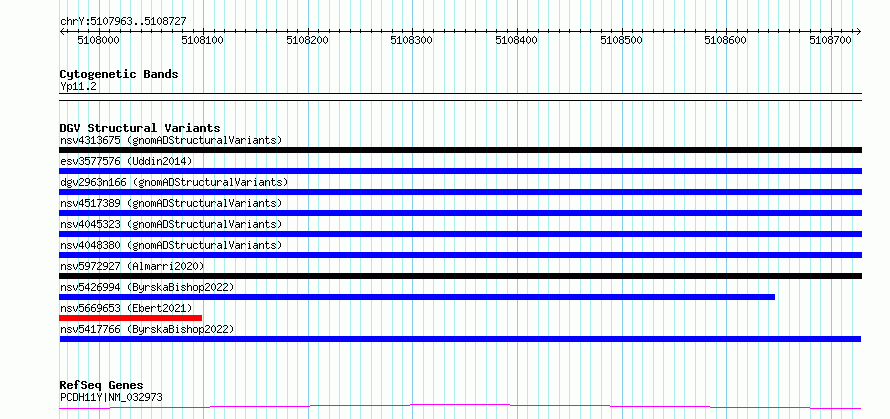
Task: Select ruler position 5108700
Action: [830, 40]
